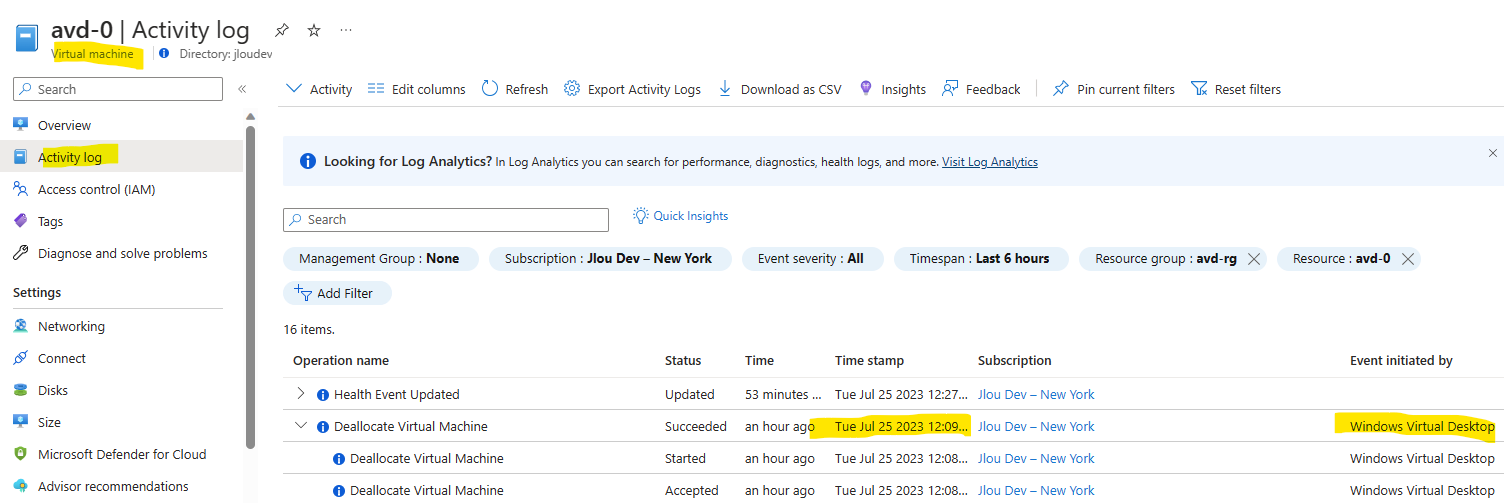Remove the Resource avd-0 filter
The width and height of the screenshot is (1504, 503).
[1407, 259]
